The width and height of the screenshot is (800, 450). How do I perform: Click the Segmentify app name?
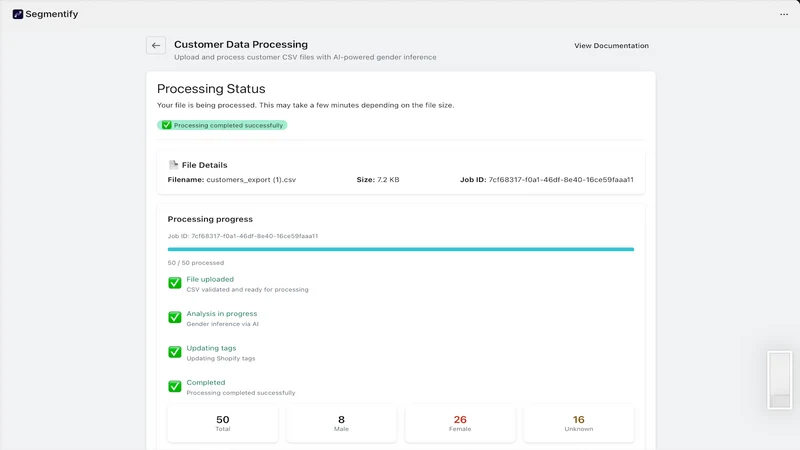52,14
